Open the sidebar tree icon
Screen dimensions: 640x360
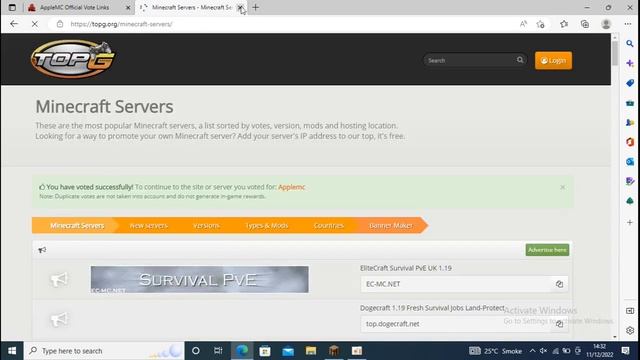[x=630, y=201]
